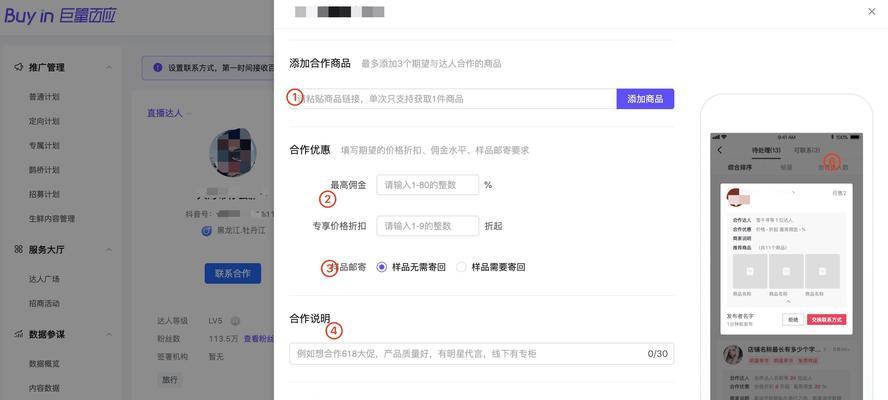The image size is (888, 400).
Task: Click the blue 联系合作 button
Action: click(x=233, y=274)
